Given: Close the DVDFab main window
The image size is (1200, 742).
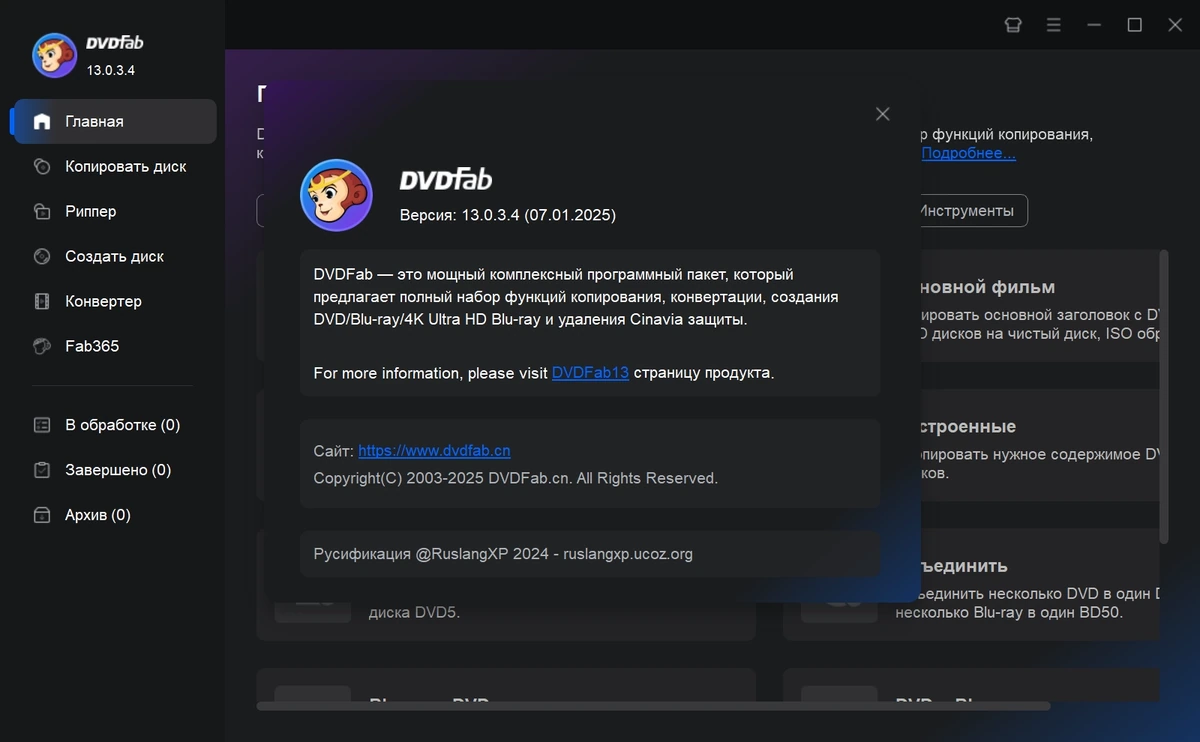Looking at the screenshot, I should (1175, 25).
